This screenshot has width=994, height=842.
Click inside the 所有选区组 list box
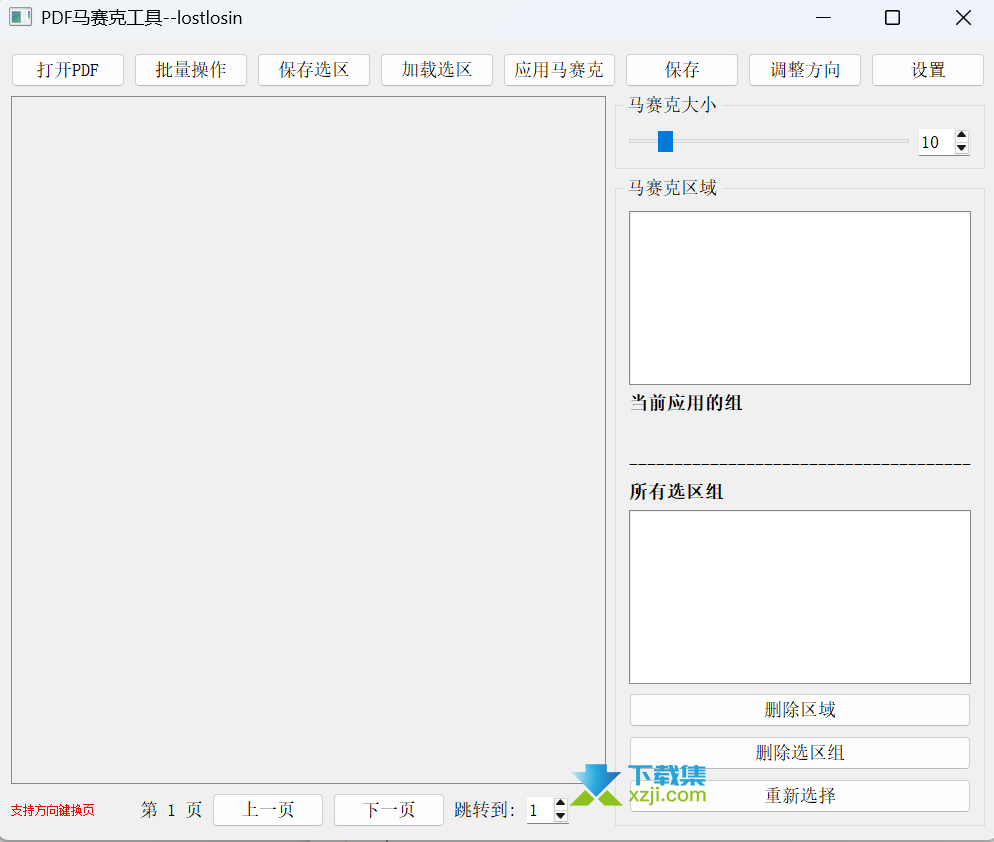pos(800,597)
